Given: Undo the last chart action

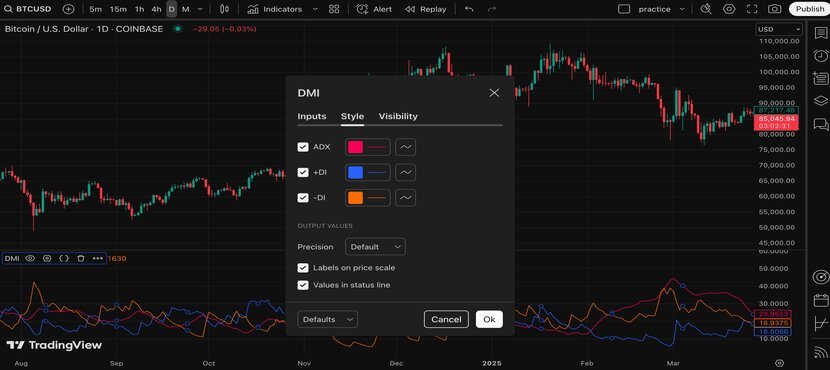Looking at the screenshot, I should (468, 9).
